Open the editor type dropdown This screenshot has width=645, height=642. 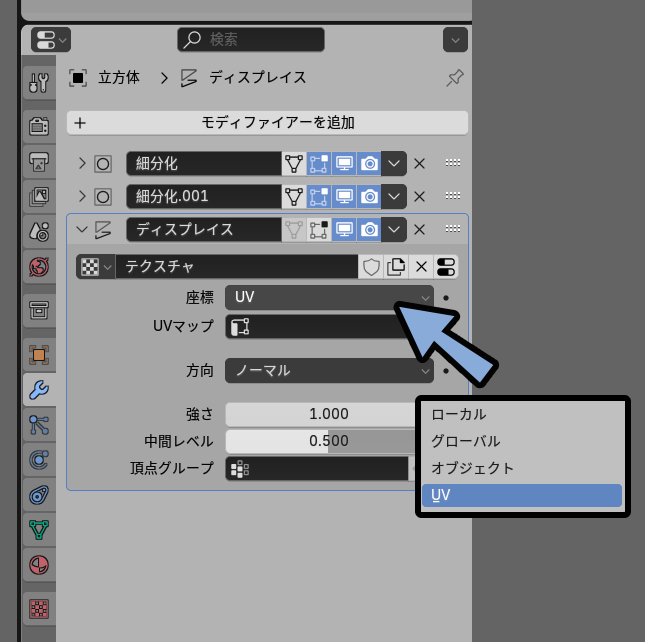pyautogui.click(x=51, y=40)
